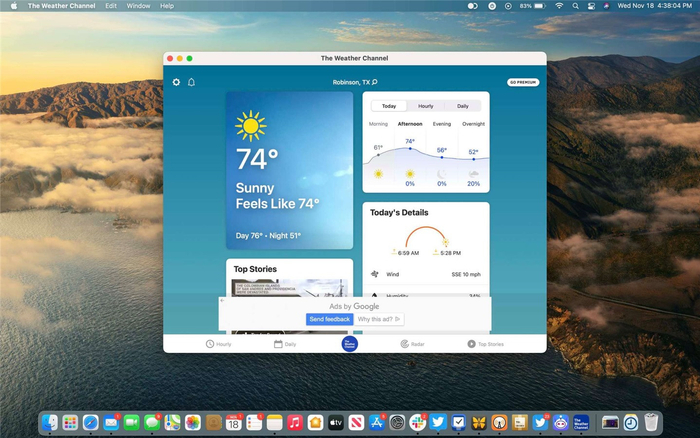Open the Help menu
The height and width of the screenshot is (438, 700).
coord(167,6)
